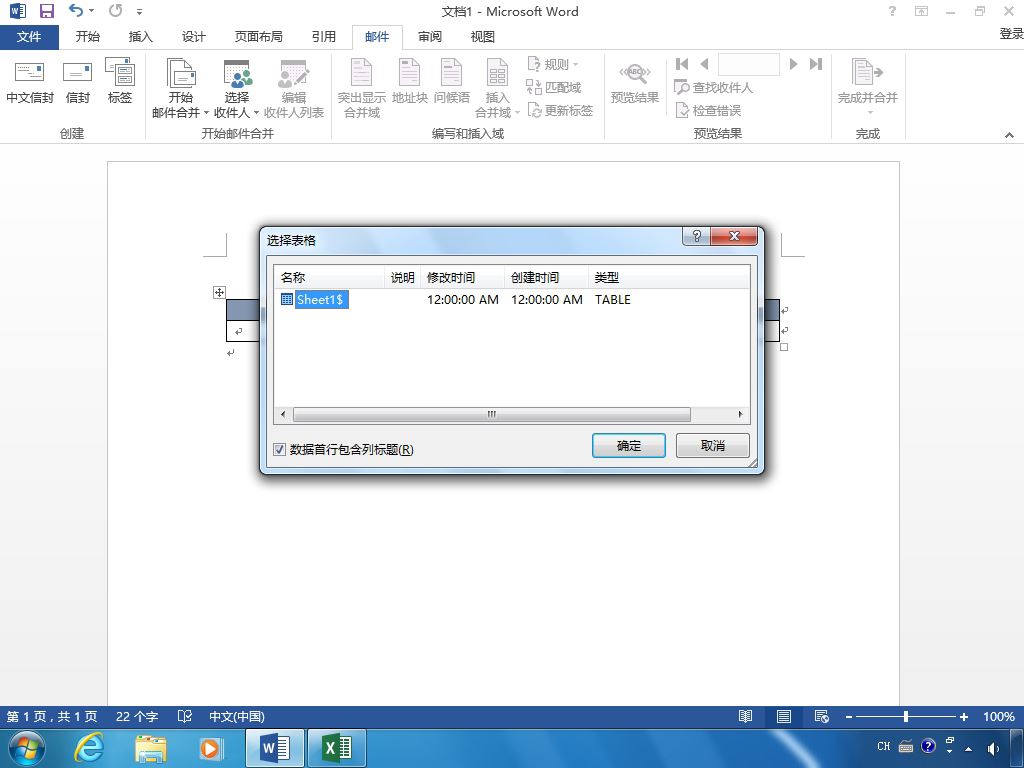
Task: Click Find Recipient (查找收件人)
Action: [713, 87]
